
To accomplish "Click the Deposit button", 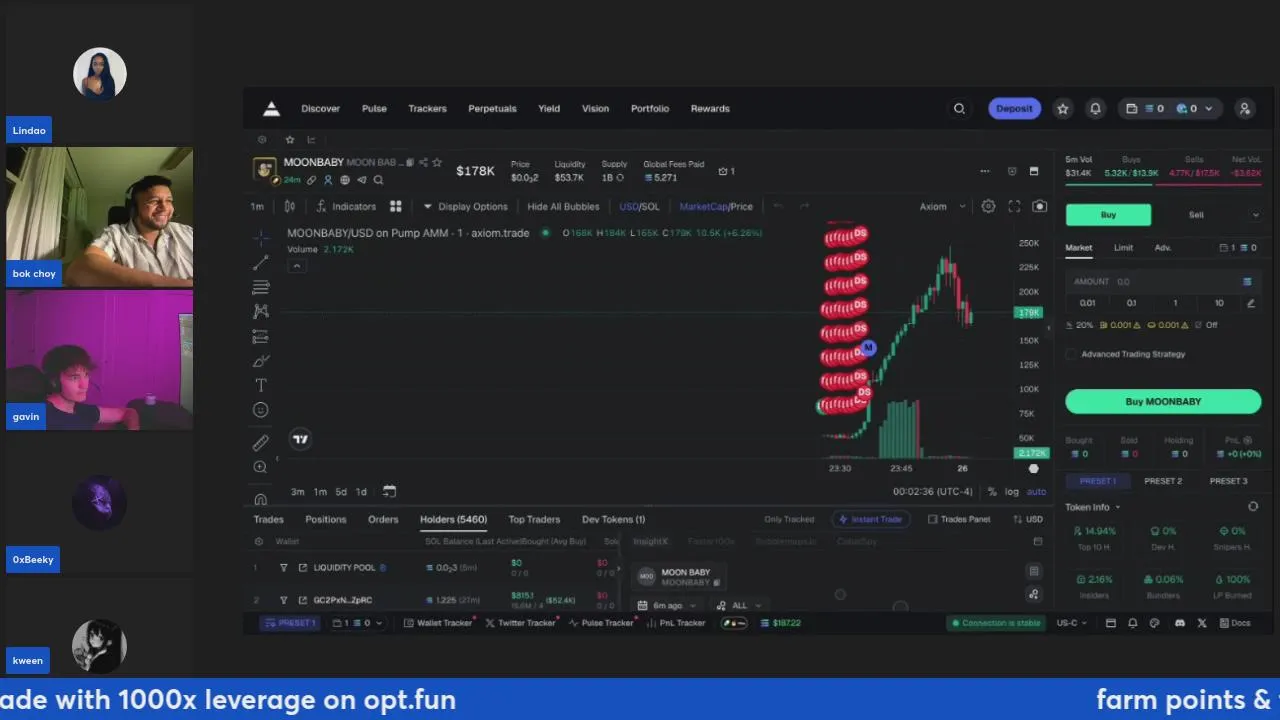I will 1014,109.
